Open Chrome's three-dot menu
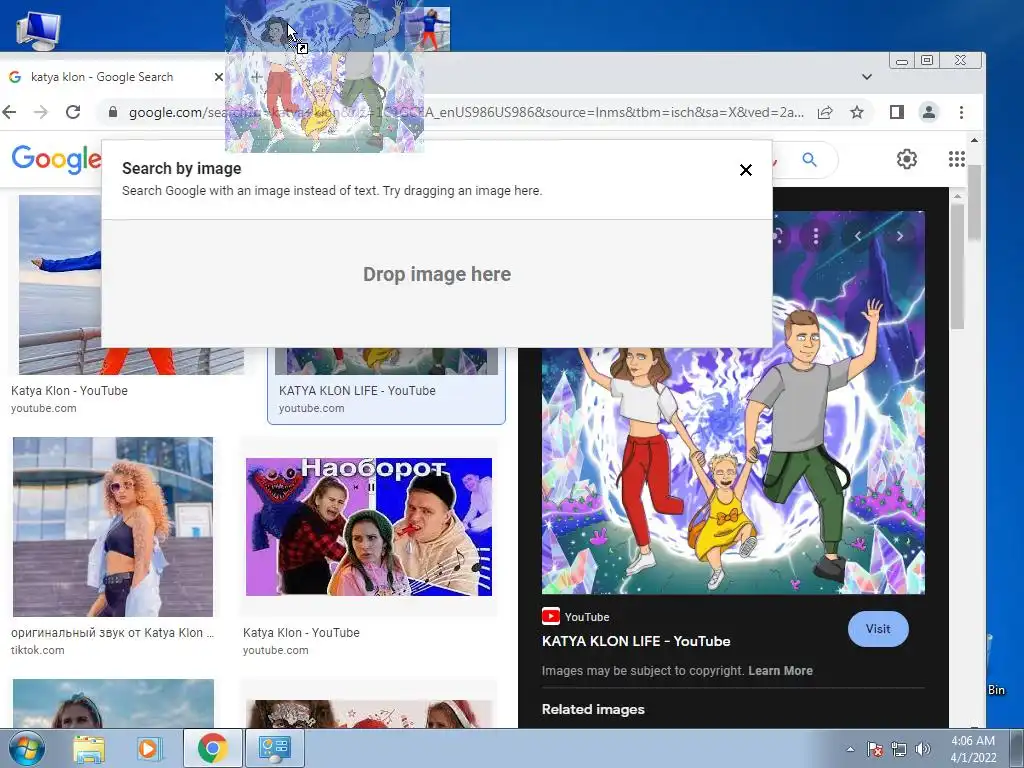 pyautogui.click(x=961, y=112)
